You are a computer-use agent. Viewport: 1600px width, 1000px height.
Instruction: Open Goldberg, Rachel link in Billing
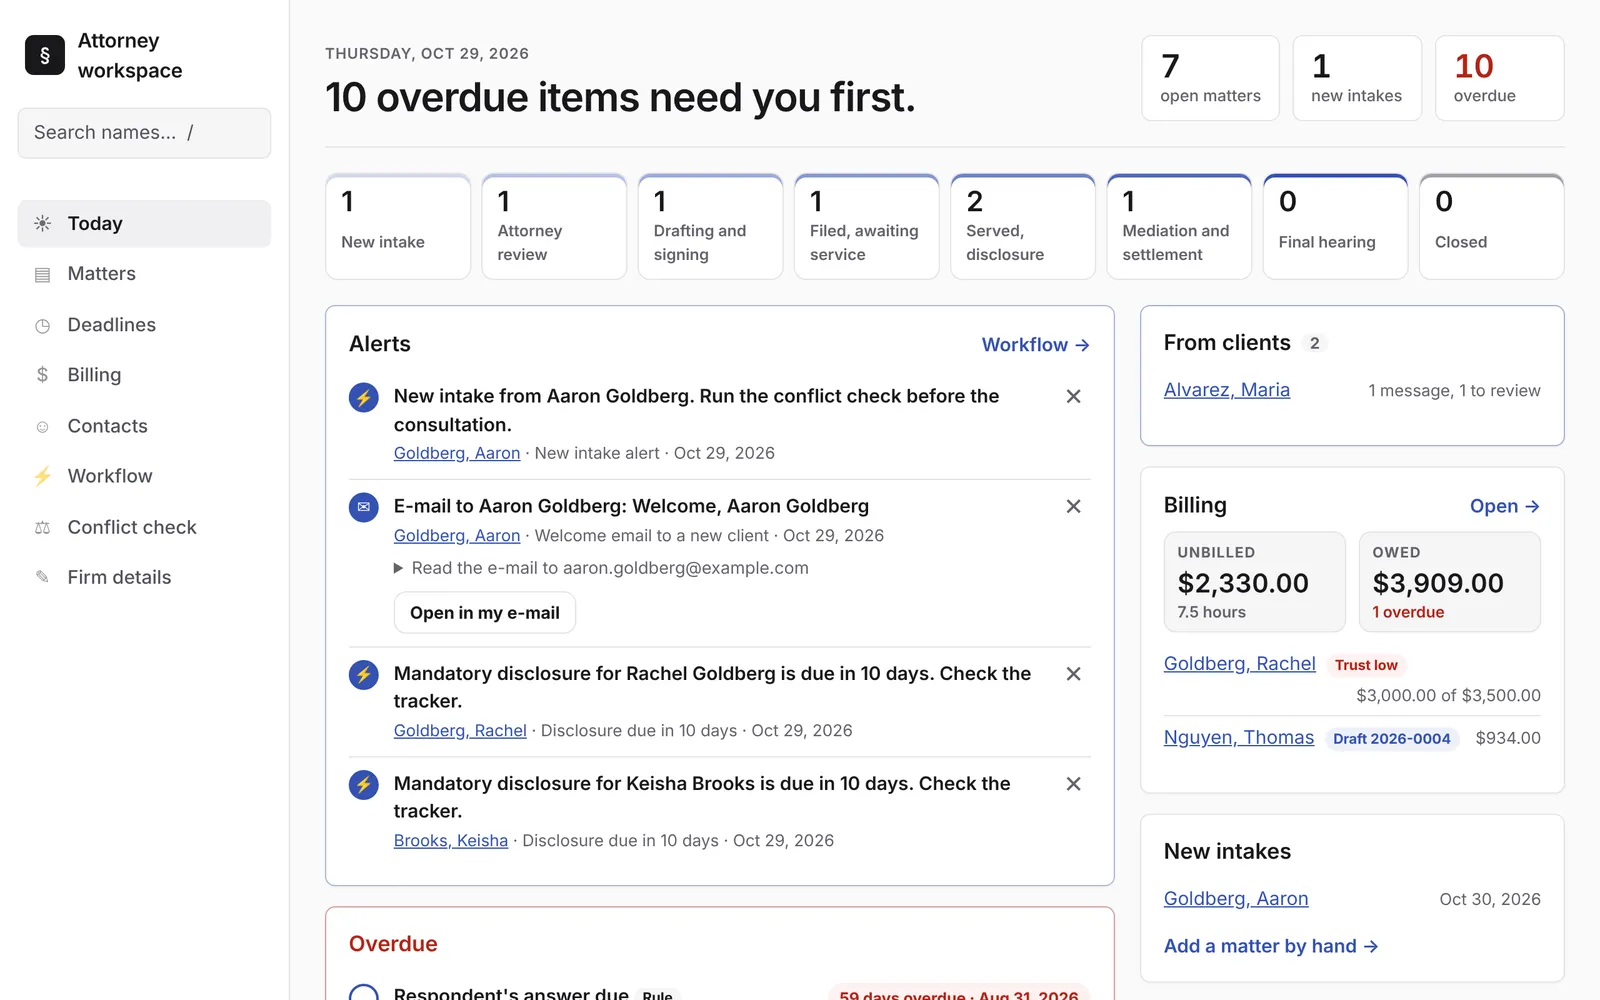click(x=1240, y=664)
